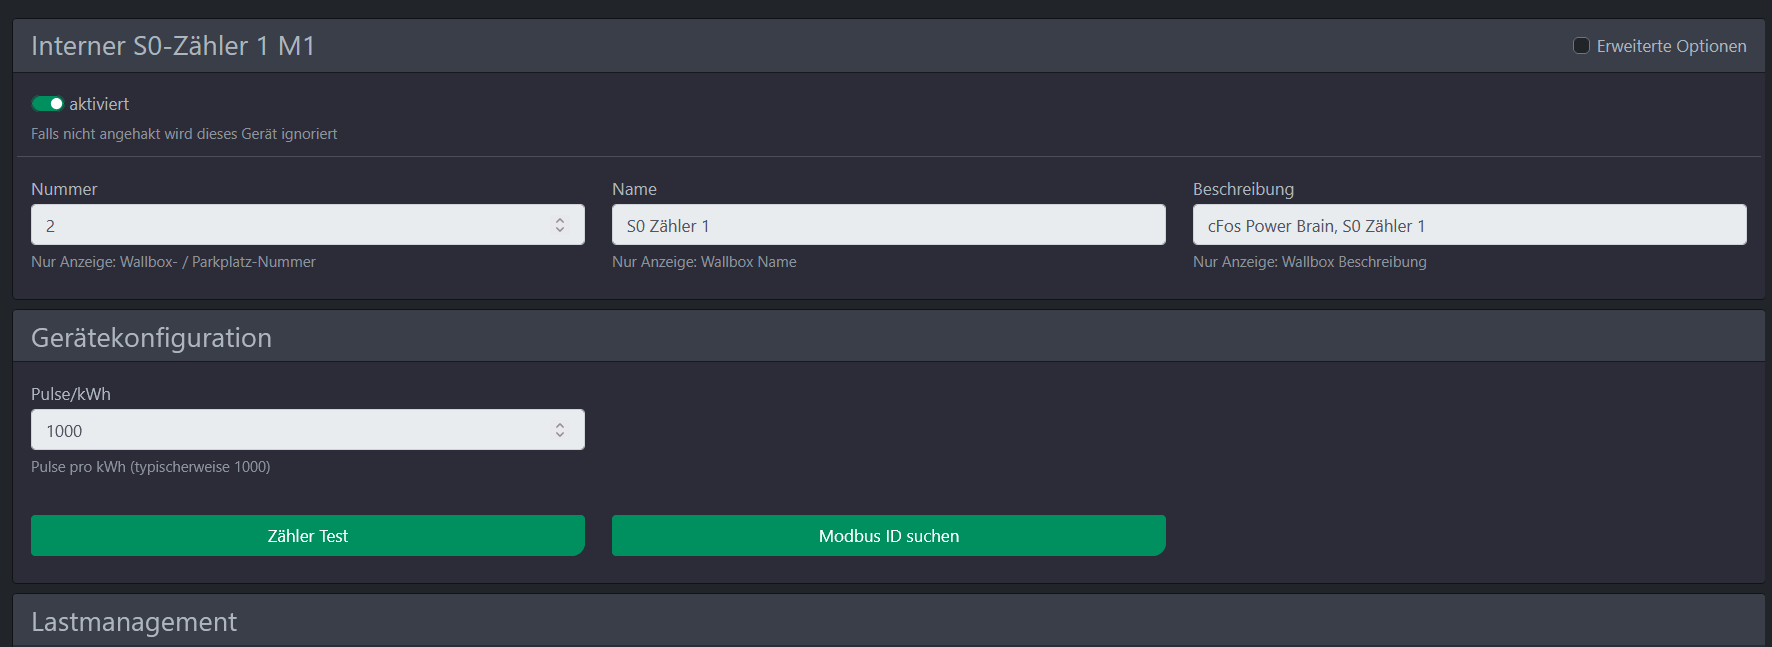
Task: Click into the Nummer input field
Action: coord(290,225)
